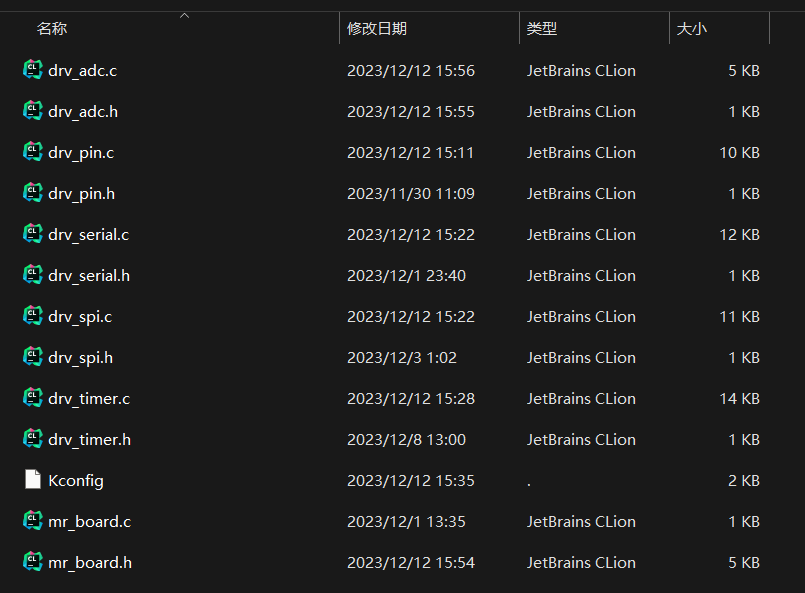Sort files by the 修改日期 column header
Screen dimensions: 805x593
click(x=378, y=30)
